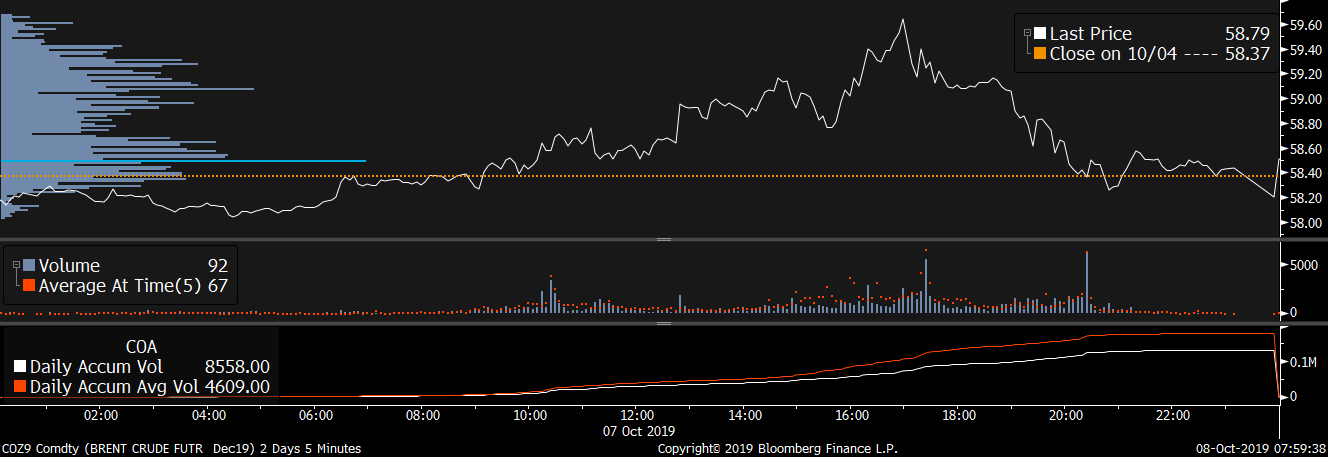Click the tallest volume bar near 20:30

1087,283
